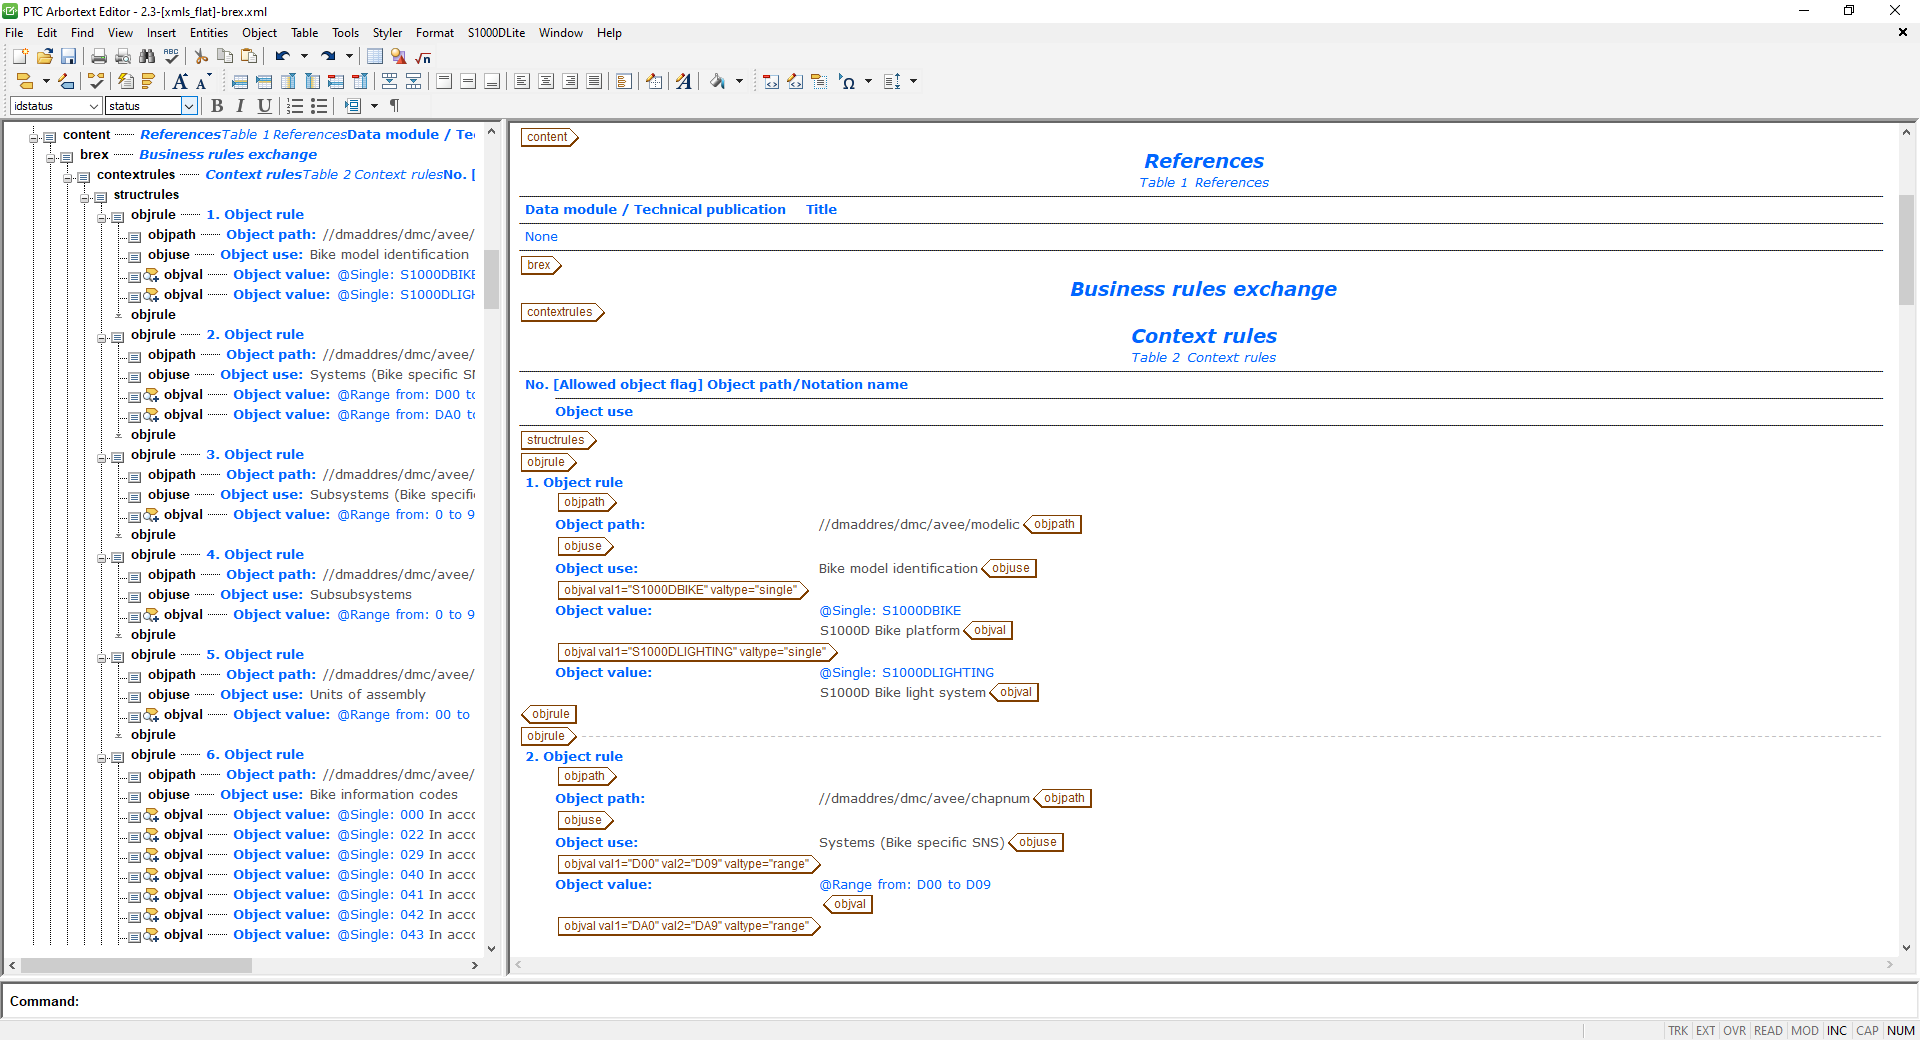Insert a special character with the omega icon
The image size is (1920, 1040).
(848, 82)
